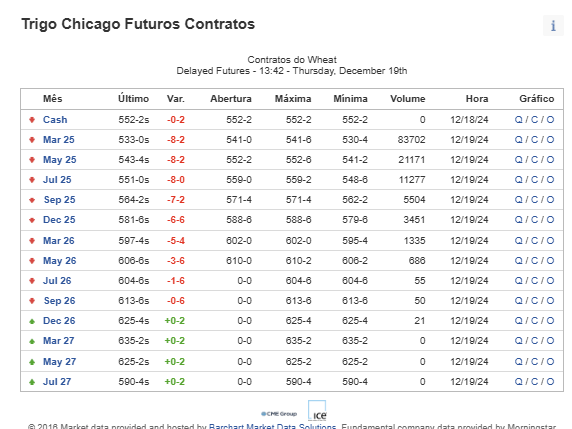
Task: Select the Jul 27 contract
Action: [x=57, y=382]
